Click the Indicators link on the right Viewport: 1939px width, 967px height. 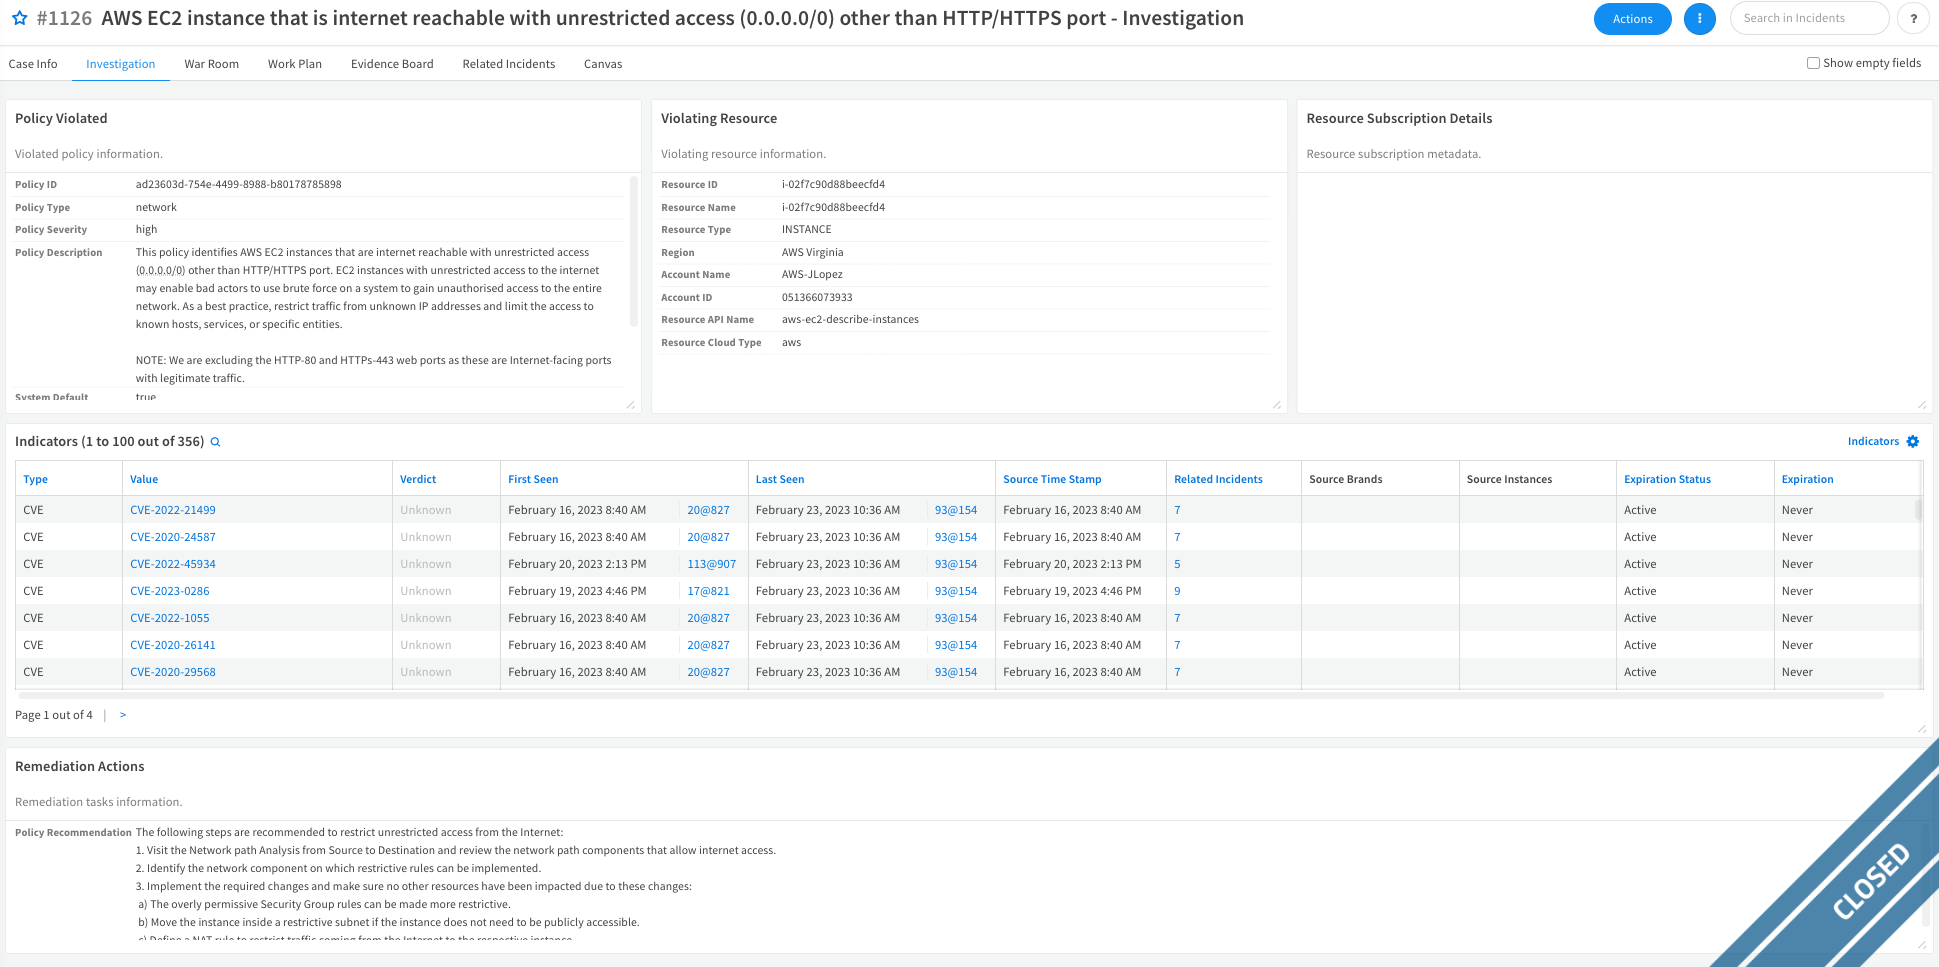(x=1872, y=442)
